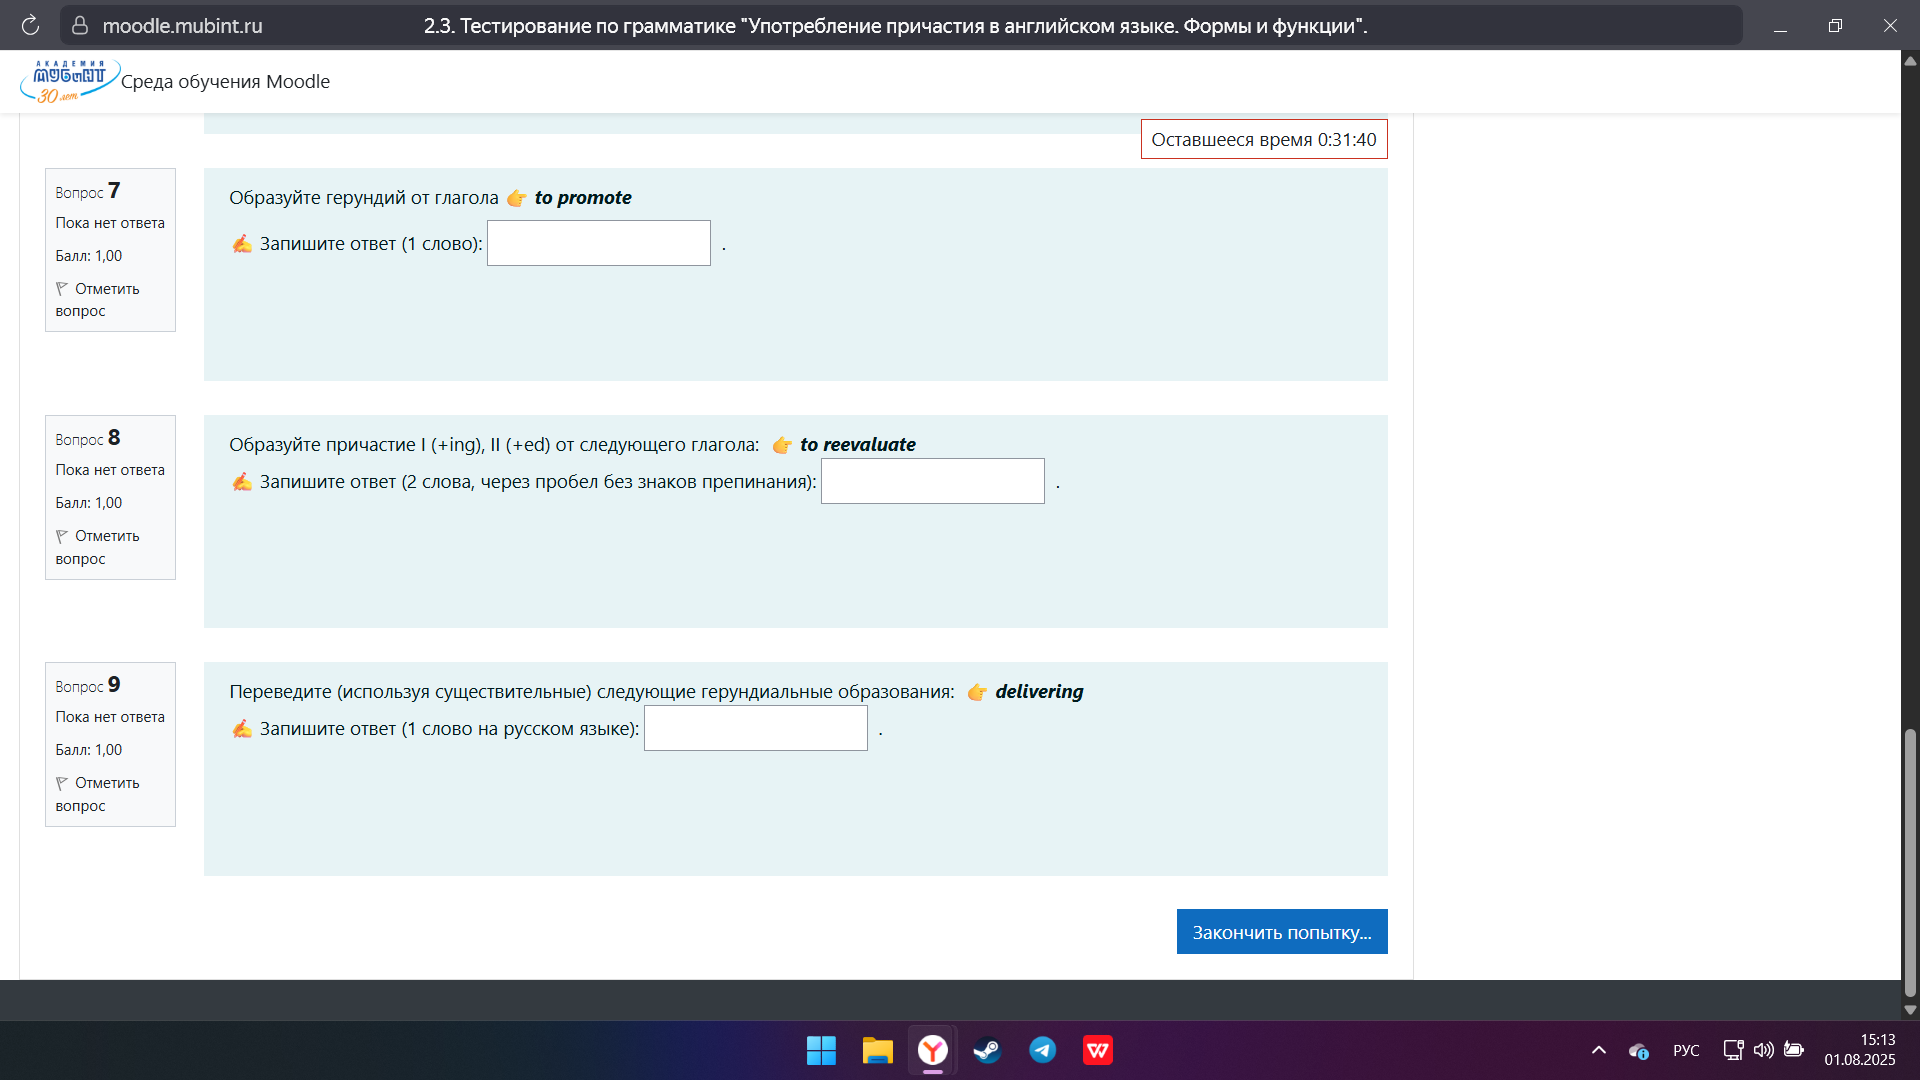Open File Explorer from the taskbar
This screenshot has width=1920, height=1080.
click(877, 1050)
